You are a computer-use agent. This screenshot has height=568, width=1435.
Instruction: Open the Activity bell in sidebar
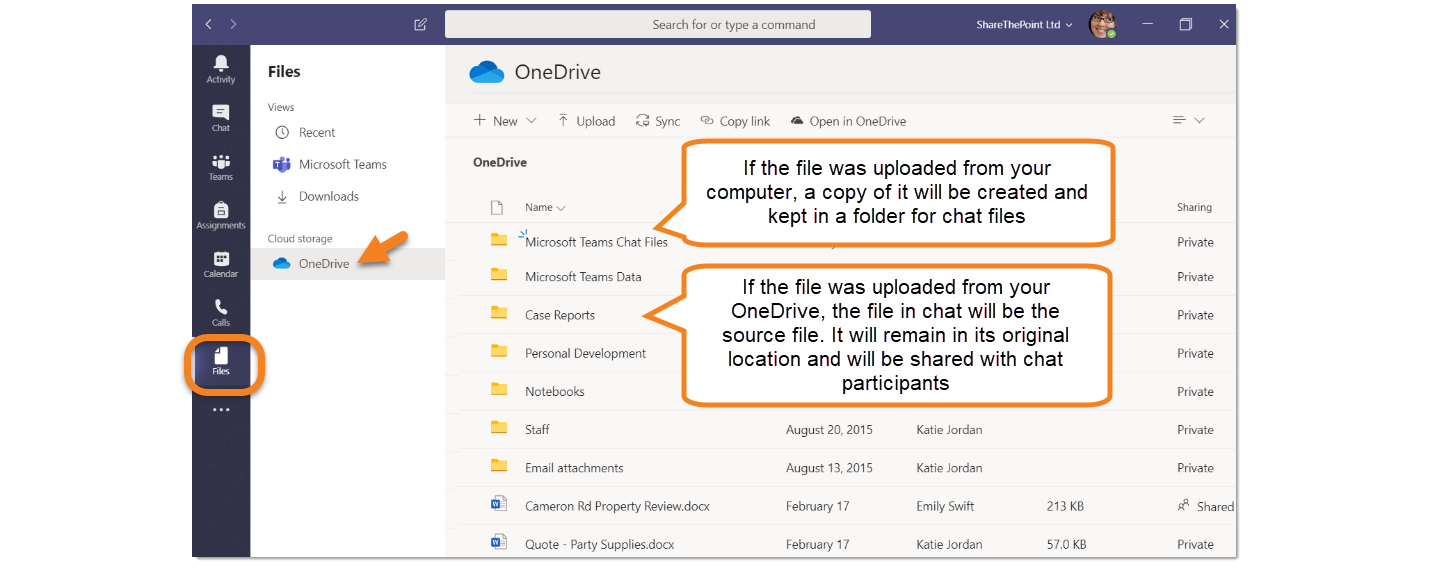click(x=221, y=69)
